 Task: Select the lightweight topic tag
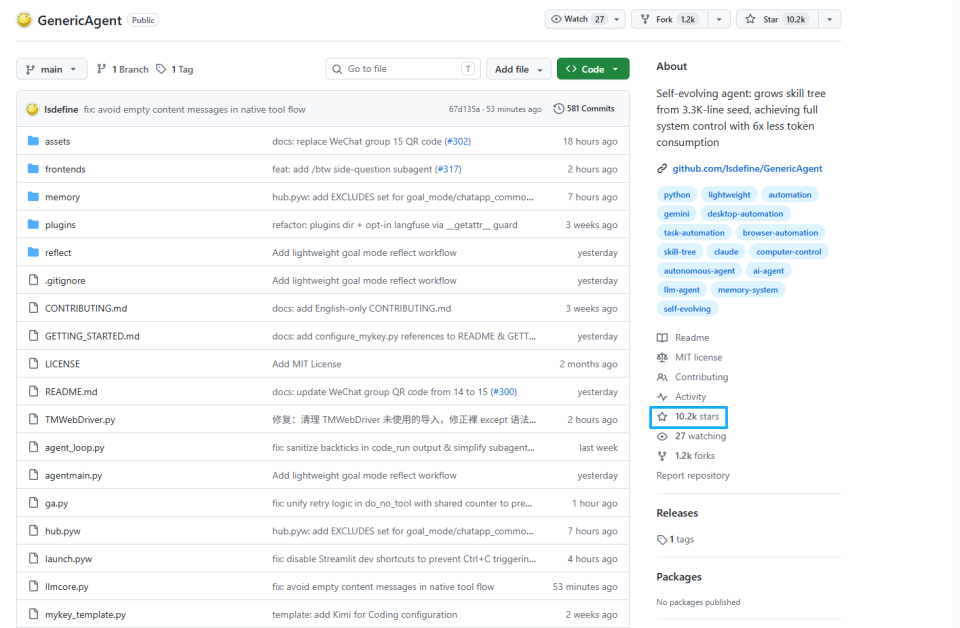(729, 195)
